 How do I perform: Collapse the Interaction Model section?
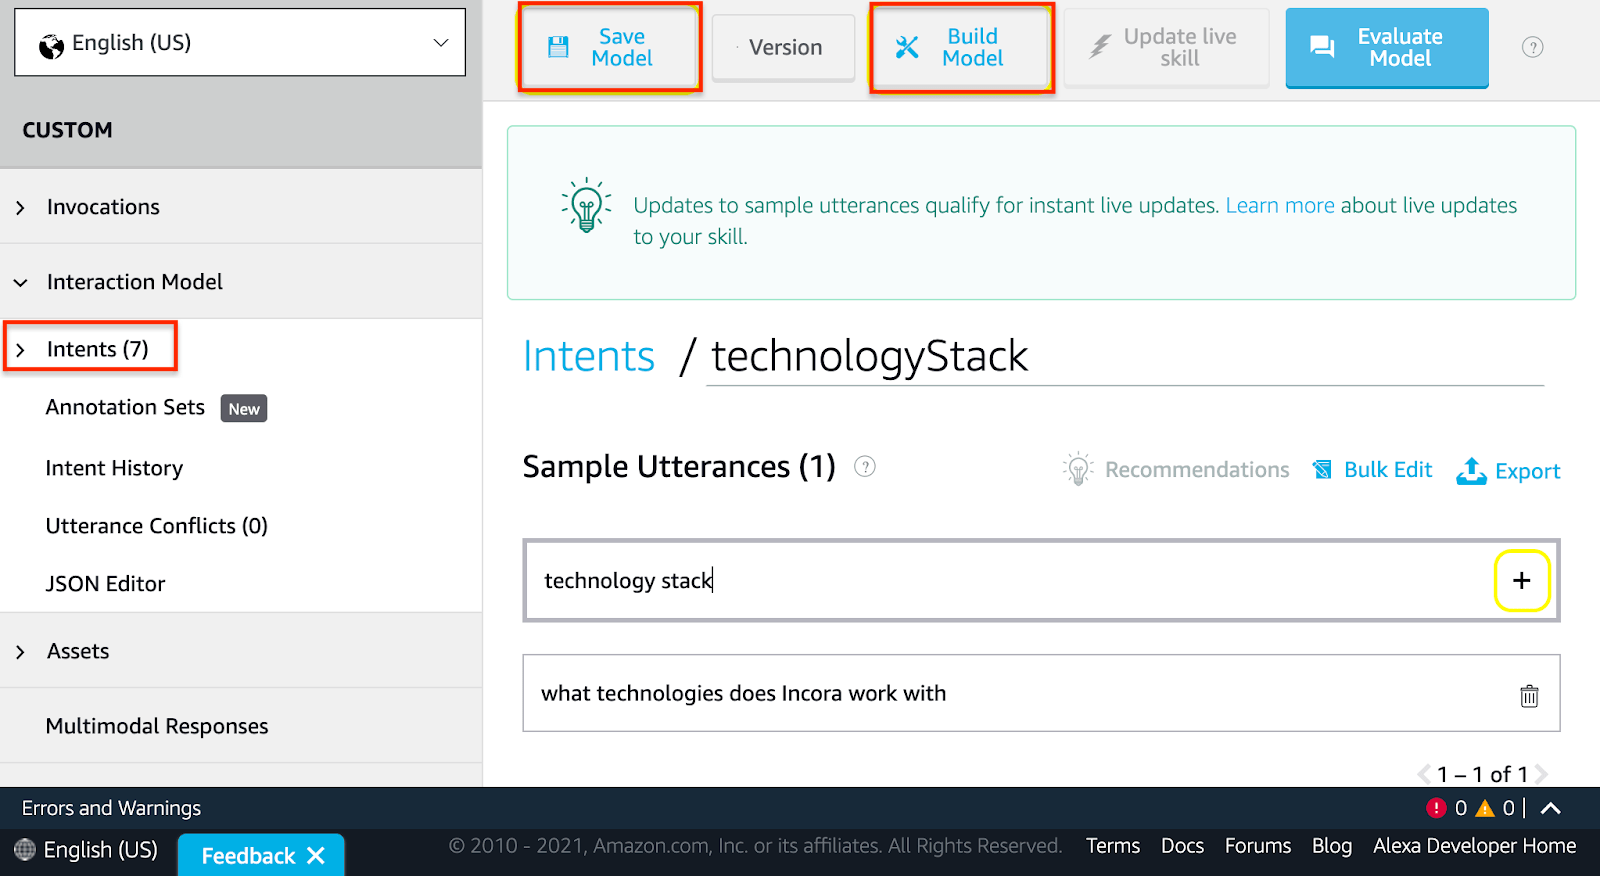(21, 283)
